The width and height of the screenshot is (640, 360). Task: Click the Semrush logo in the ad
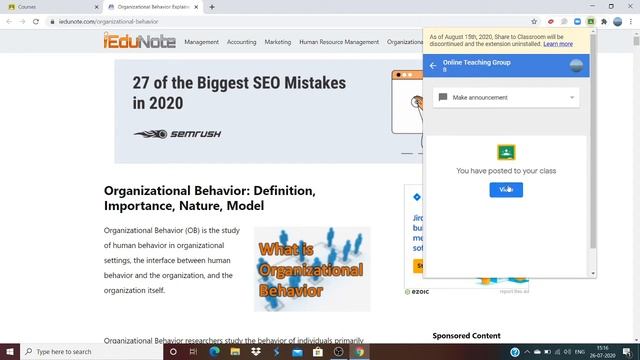click(177, 134)
